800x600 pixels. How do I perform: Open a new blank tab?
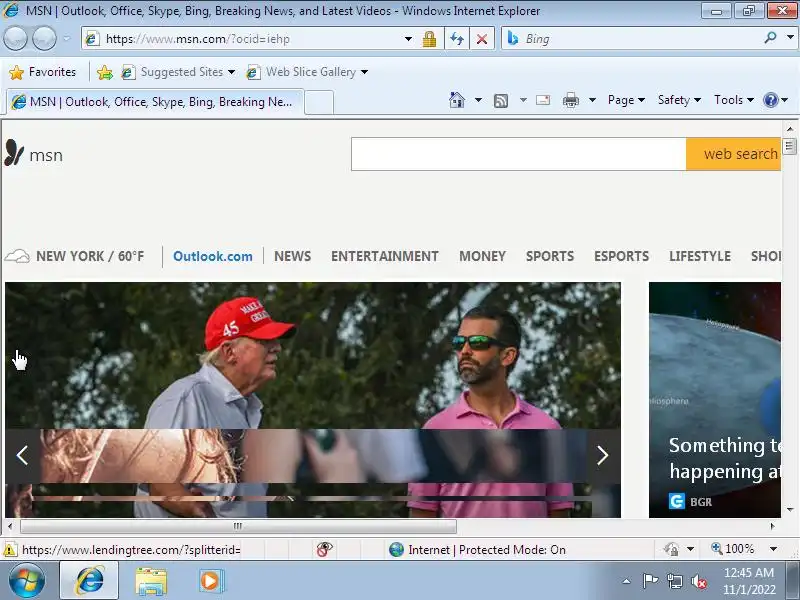click(x=319, y=102)
